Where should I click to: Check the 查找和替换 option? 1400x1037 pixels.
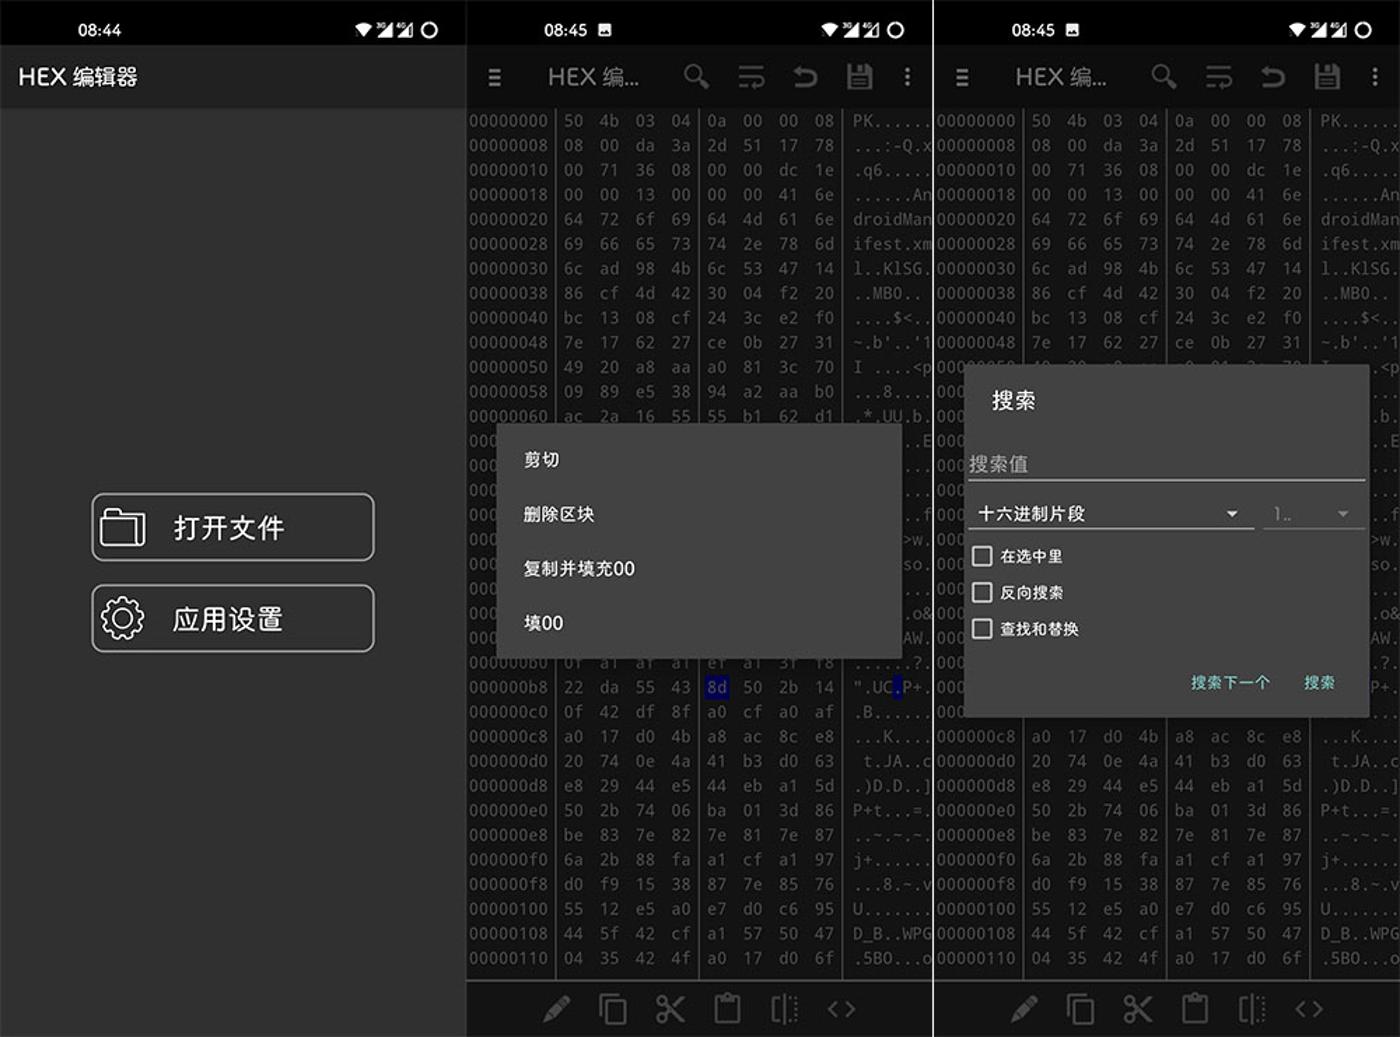point(982,629)
